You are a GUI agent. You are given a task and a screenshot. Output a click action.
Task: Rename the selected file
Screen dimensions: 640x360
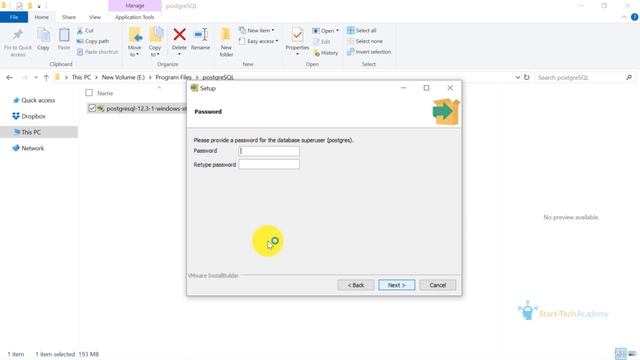[x=200, y=40]
